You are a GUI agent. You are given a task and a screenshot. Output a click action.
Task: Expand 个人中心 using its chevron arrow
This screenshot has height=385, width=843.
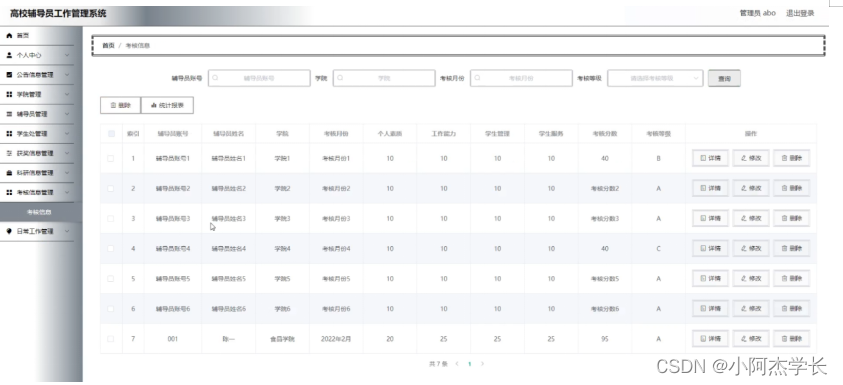(67, 55)
